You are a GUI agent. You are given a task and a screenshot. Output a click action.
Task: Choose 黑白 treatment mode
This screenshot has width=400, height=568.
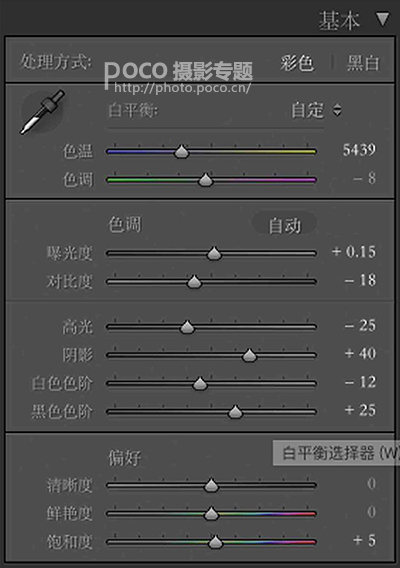[363, 63]
